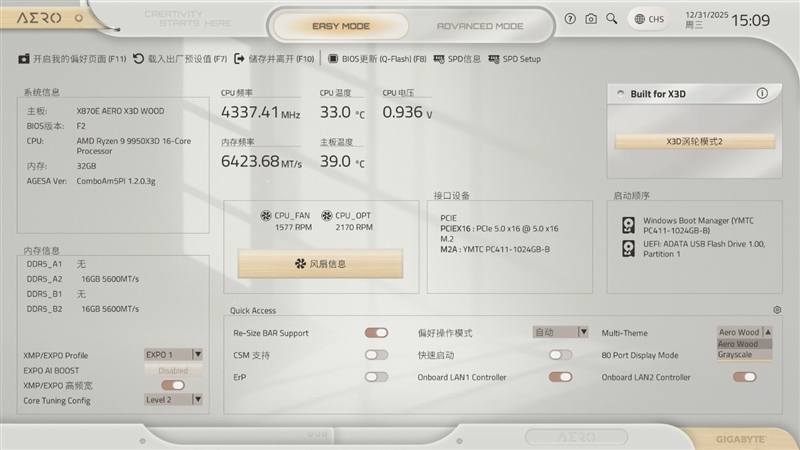Select Grayscale theme option
Image resolution: width=800 pixels, height=450 pixels.
(x=744, y=354)
